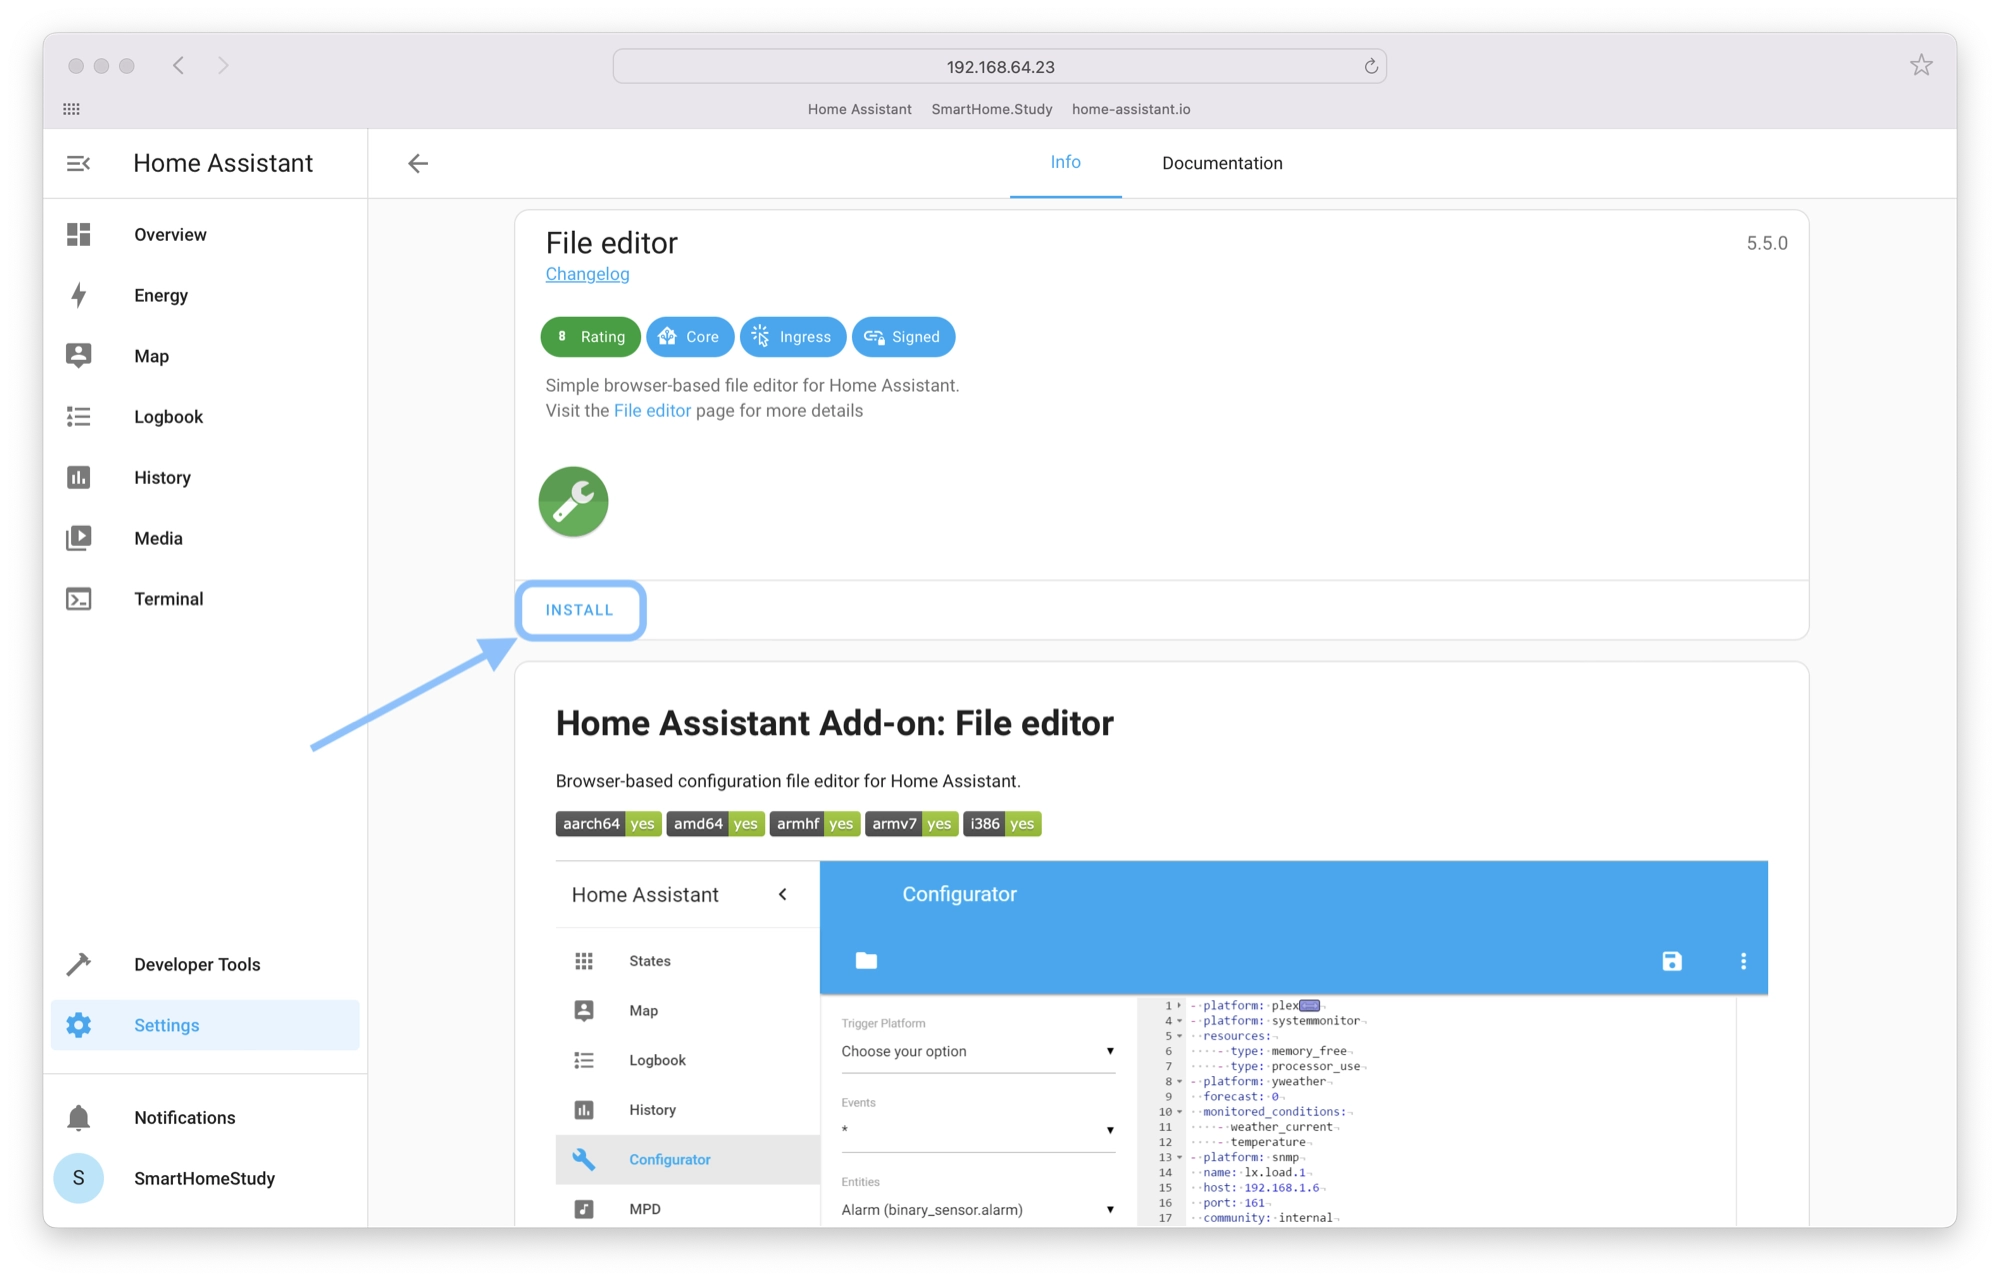The image size is (2000, 1281).
Task: Click the browser back chevron
Action: [178, 66]
